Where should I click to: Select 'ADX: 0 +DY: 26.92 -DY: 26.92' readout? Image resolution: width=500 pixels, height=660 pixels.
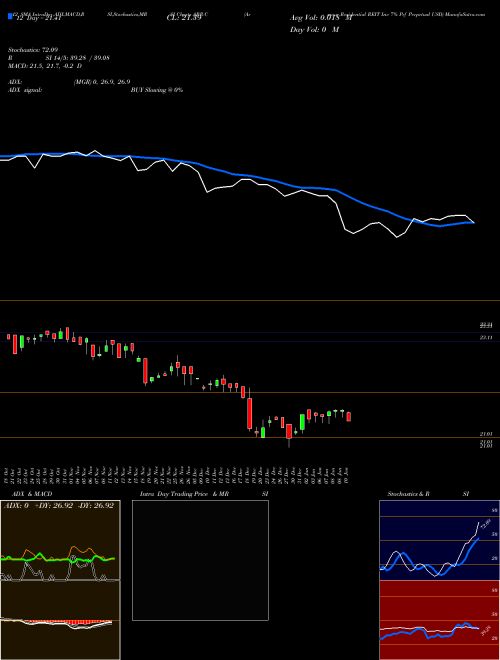tap(59, 506)
